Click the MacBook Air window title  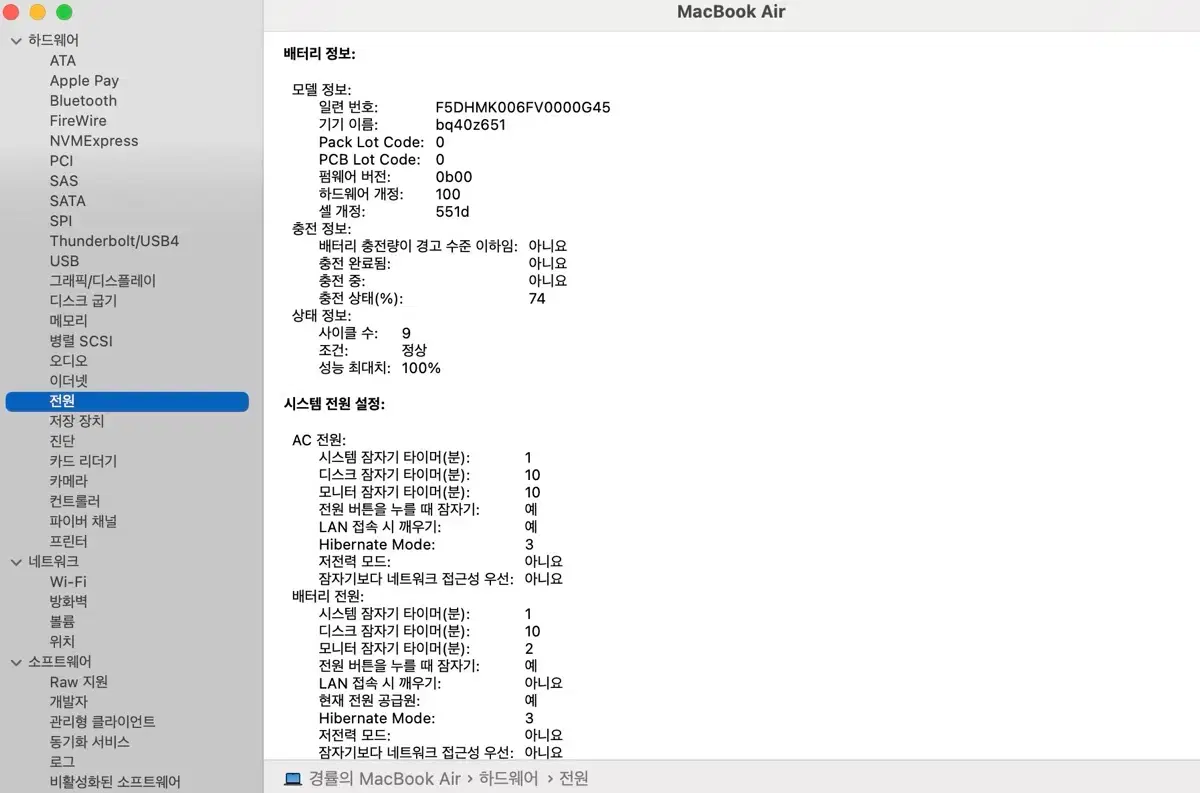point(731,12)
